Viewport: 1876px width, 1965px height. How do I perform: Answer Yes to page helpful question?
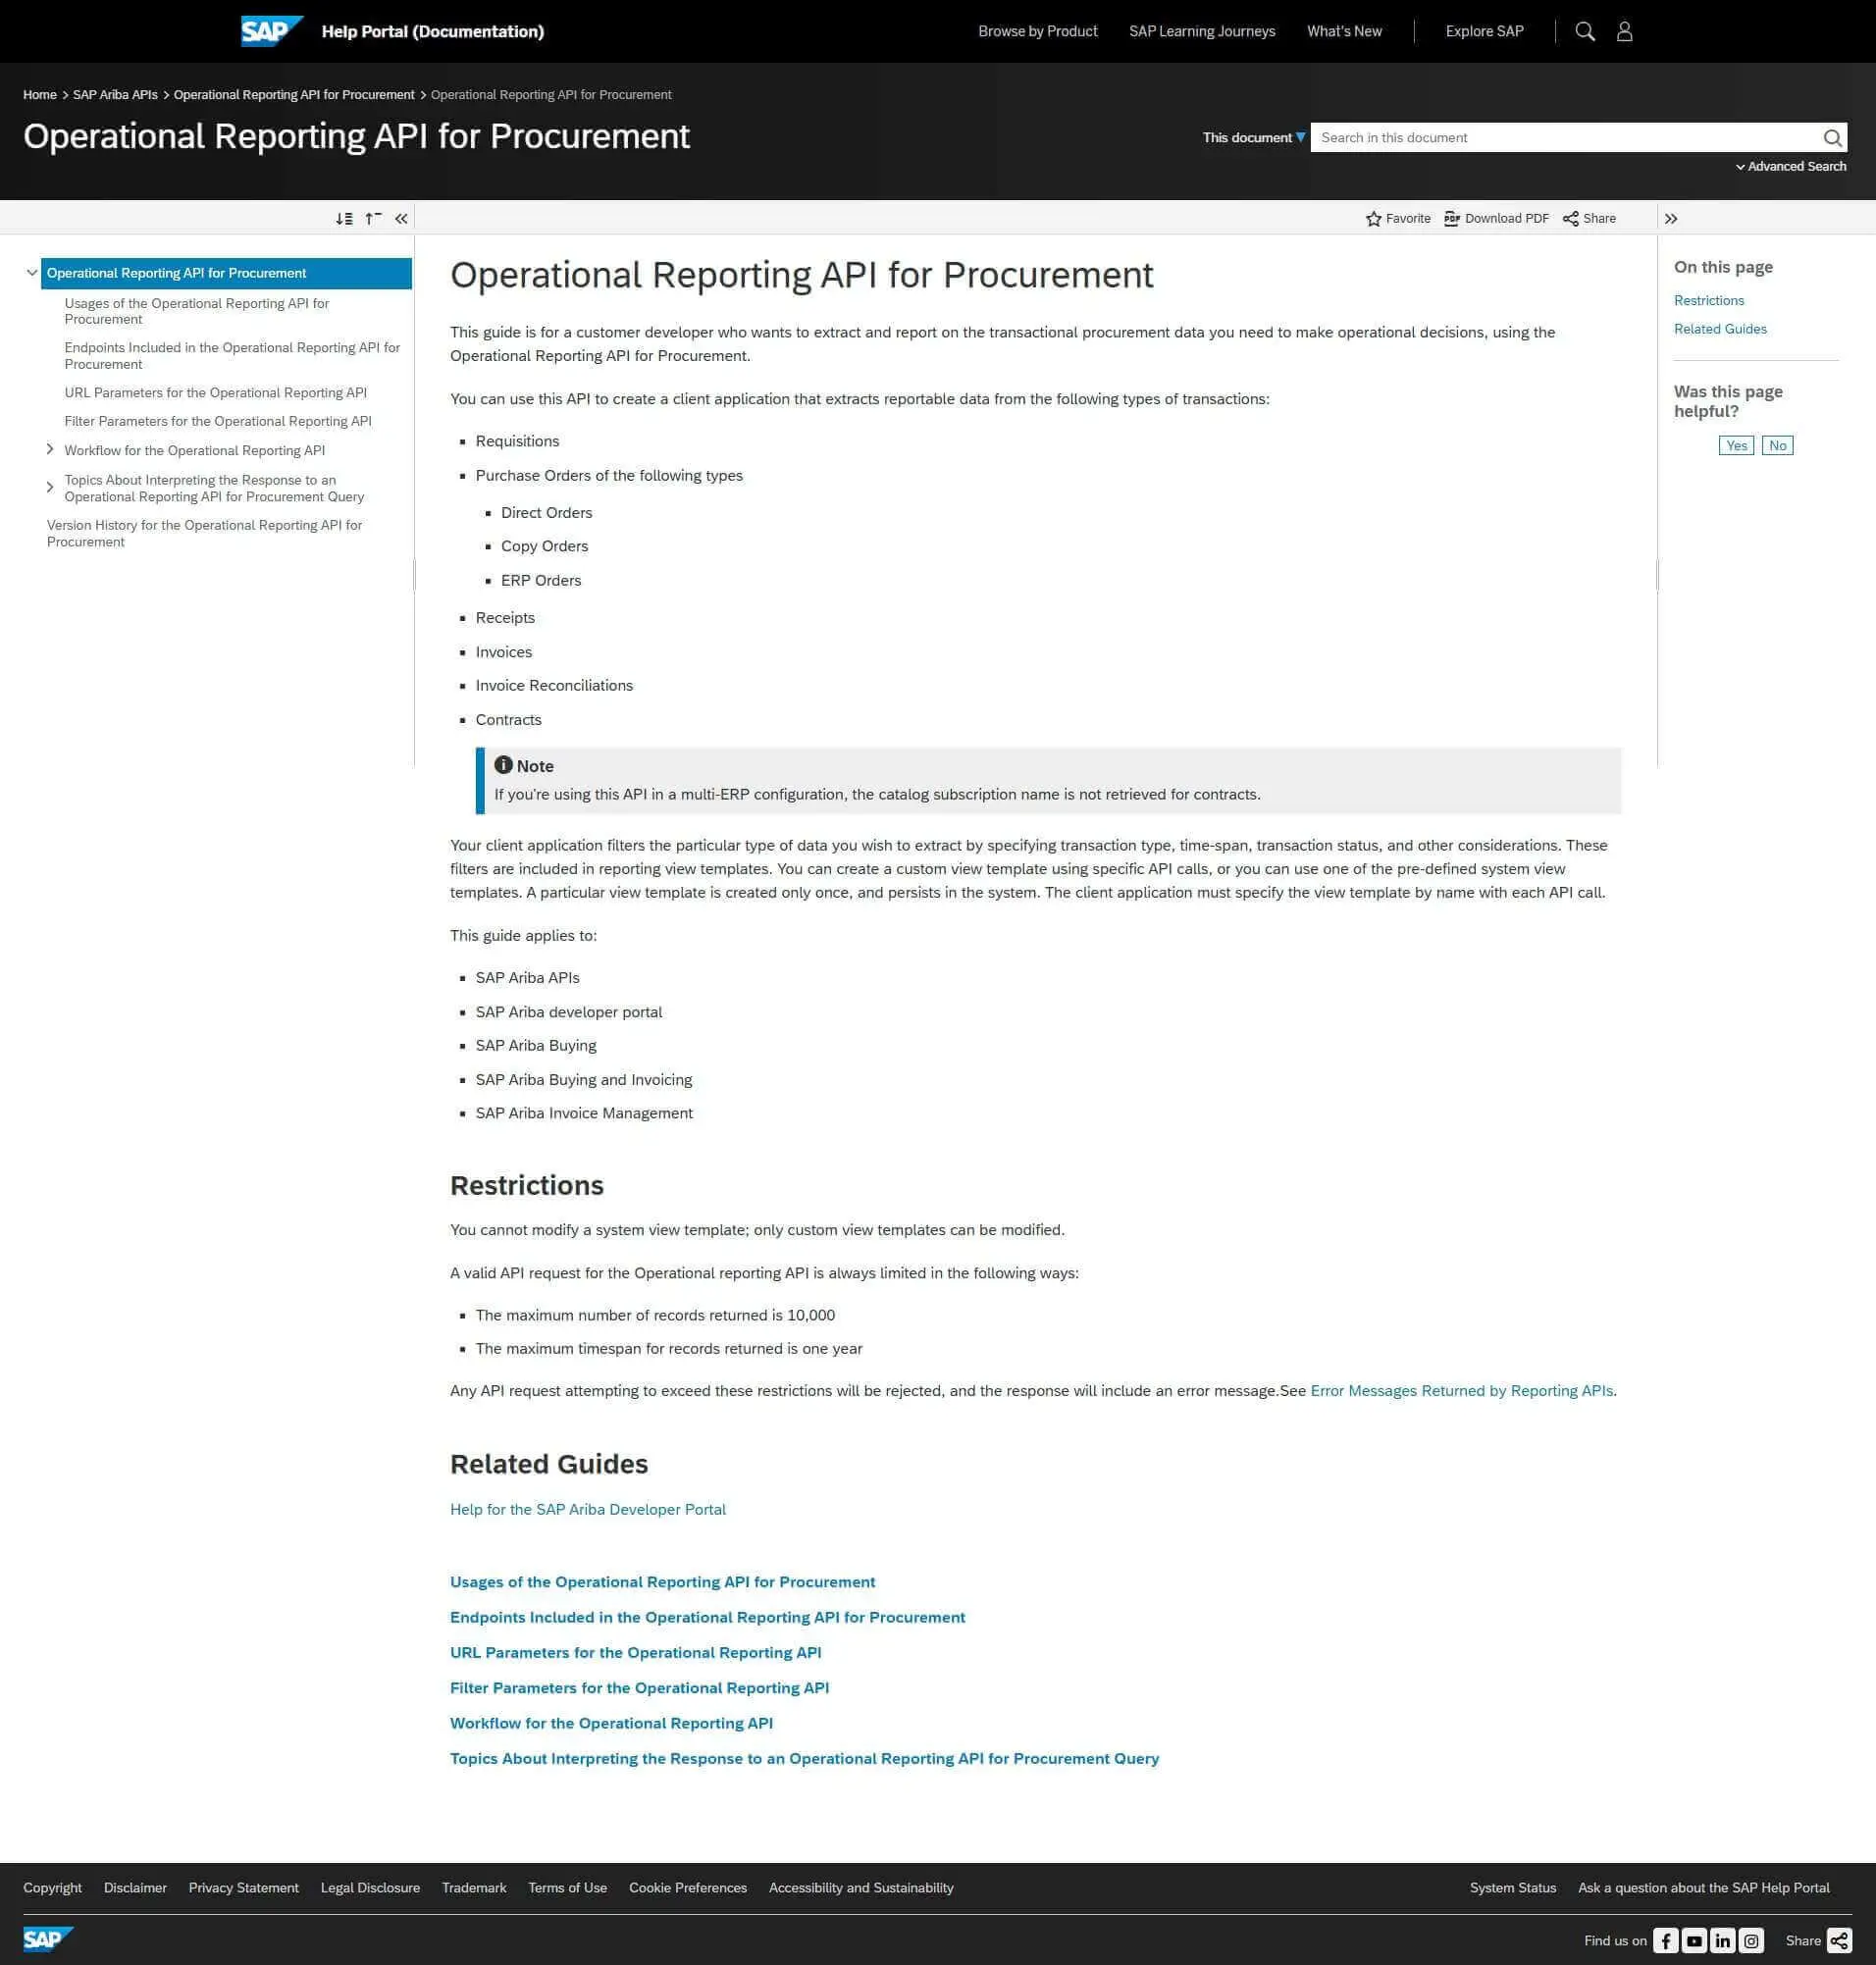(x=1736, y=446)
